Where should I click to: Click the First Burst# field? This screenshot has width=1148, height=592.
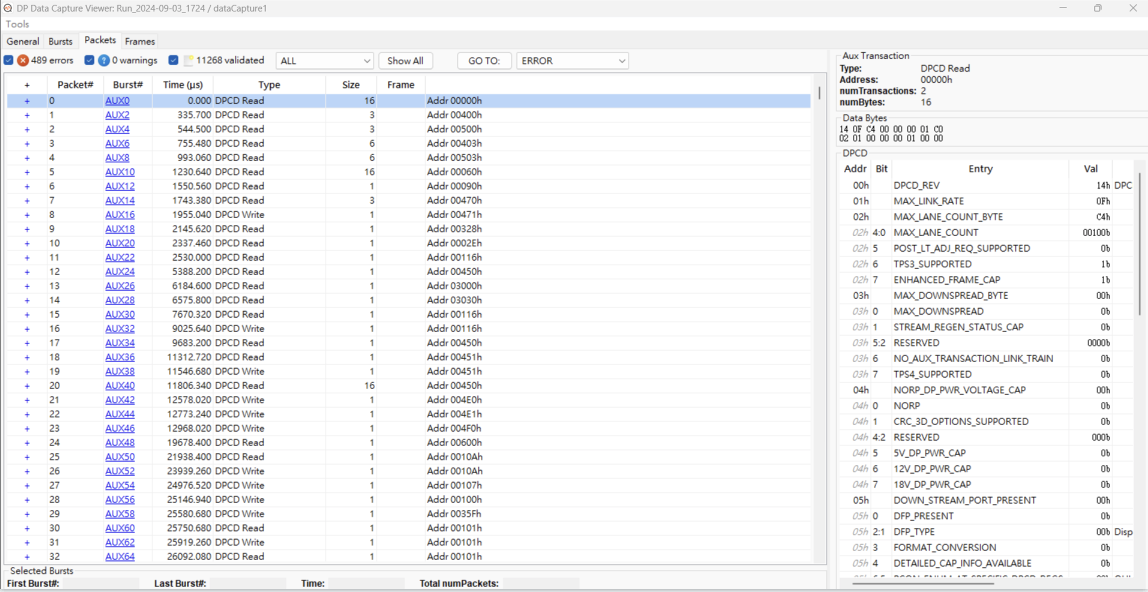(103, 583)
